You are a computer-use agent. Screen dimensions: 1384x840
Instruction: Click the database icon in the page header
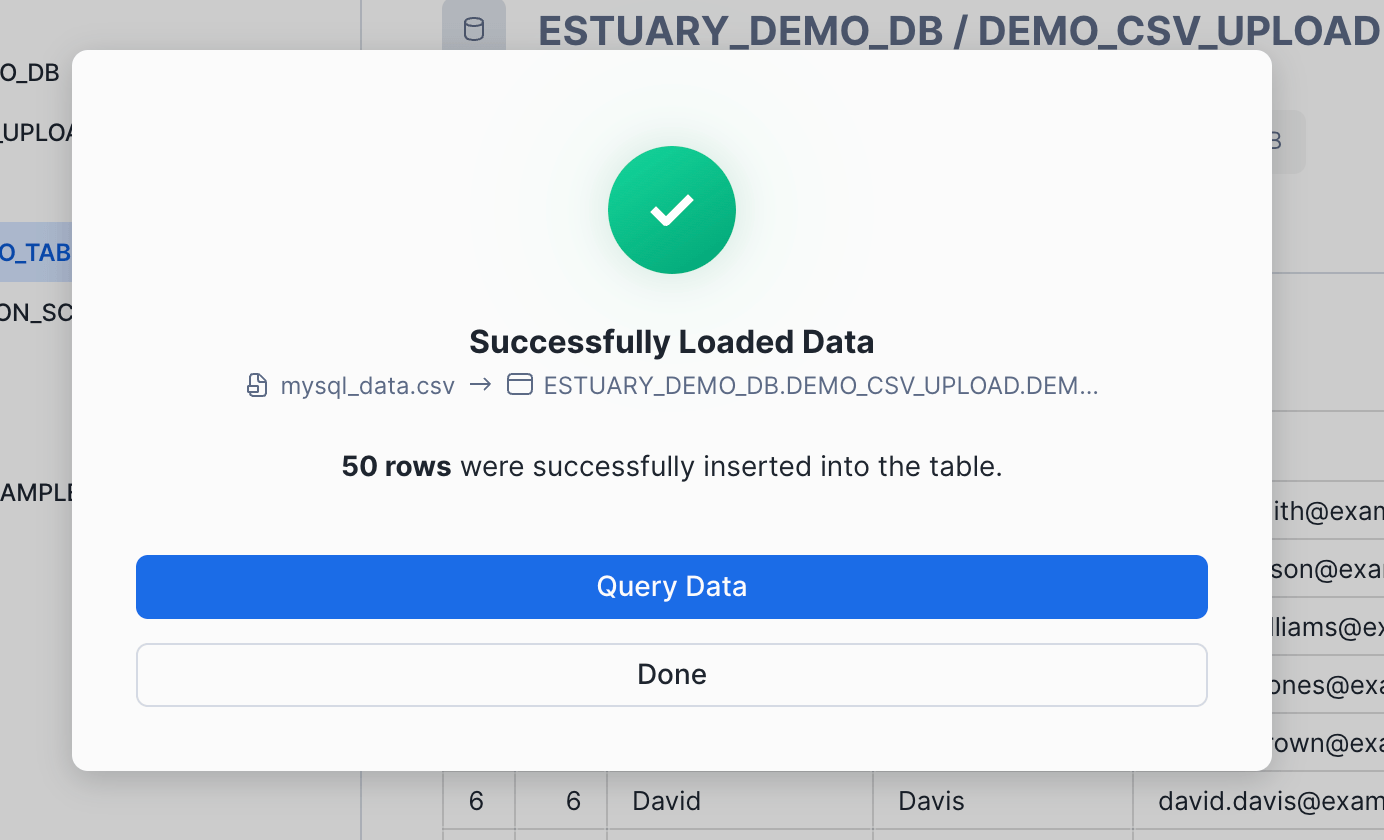473,27
